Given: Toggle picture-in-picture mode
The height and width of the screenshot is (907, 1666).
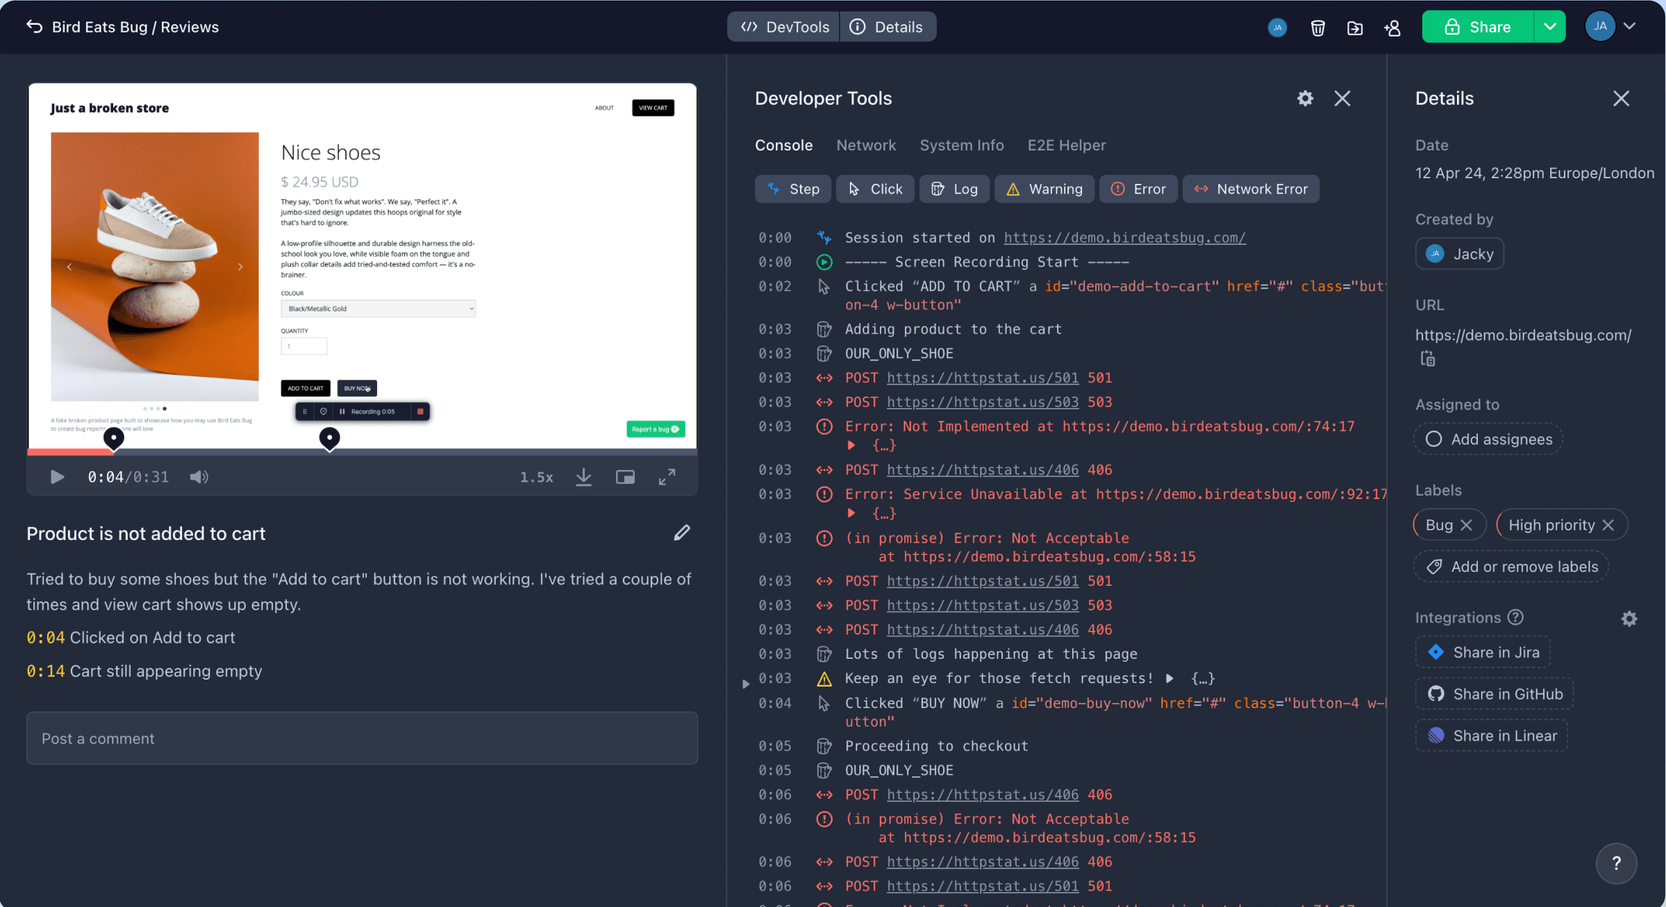Looking at the screenshot, I should [625, 477].
